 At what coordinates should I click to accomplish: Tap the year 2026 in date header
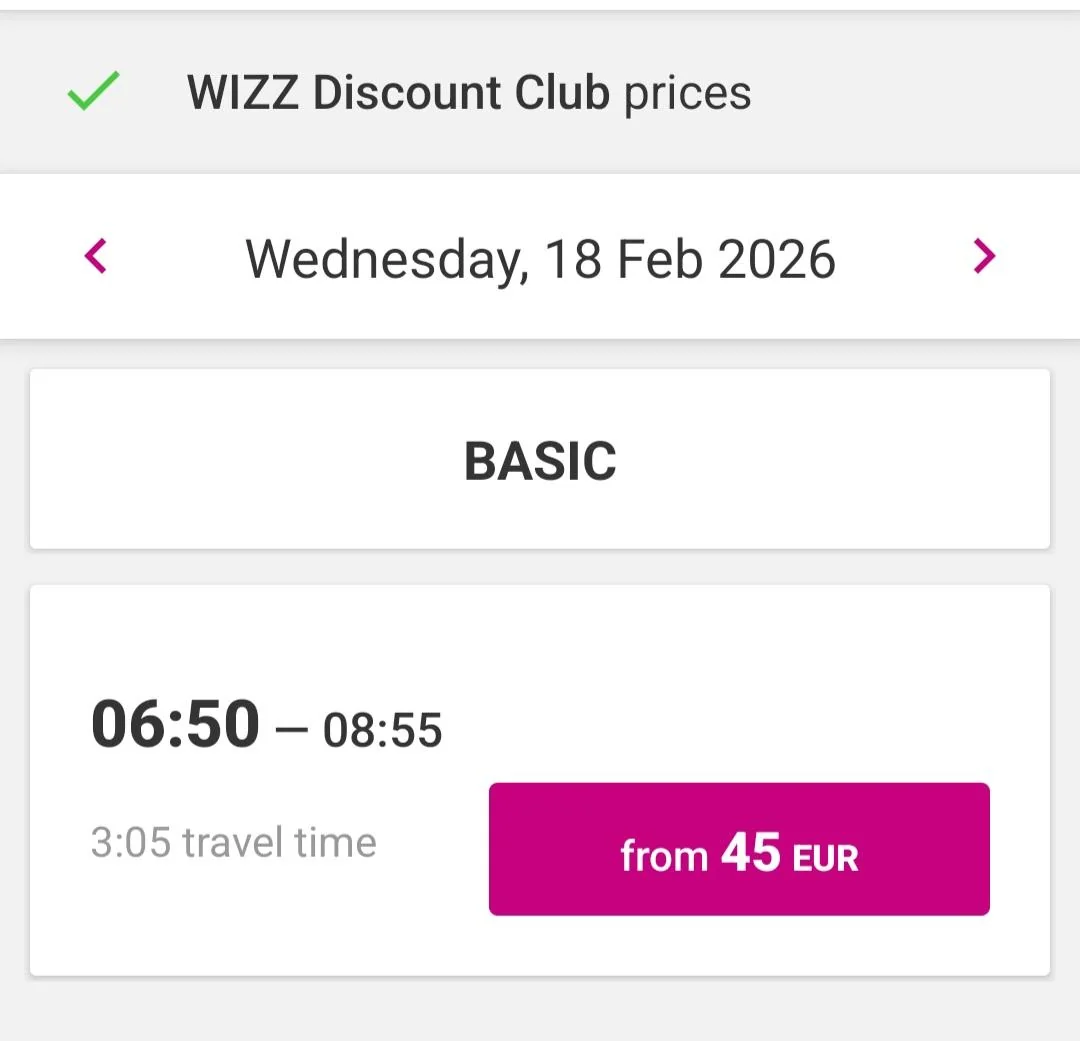pyautogui.click(x=777, y=259)
